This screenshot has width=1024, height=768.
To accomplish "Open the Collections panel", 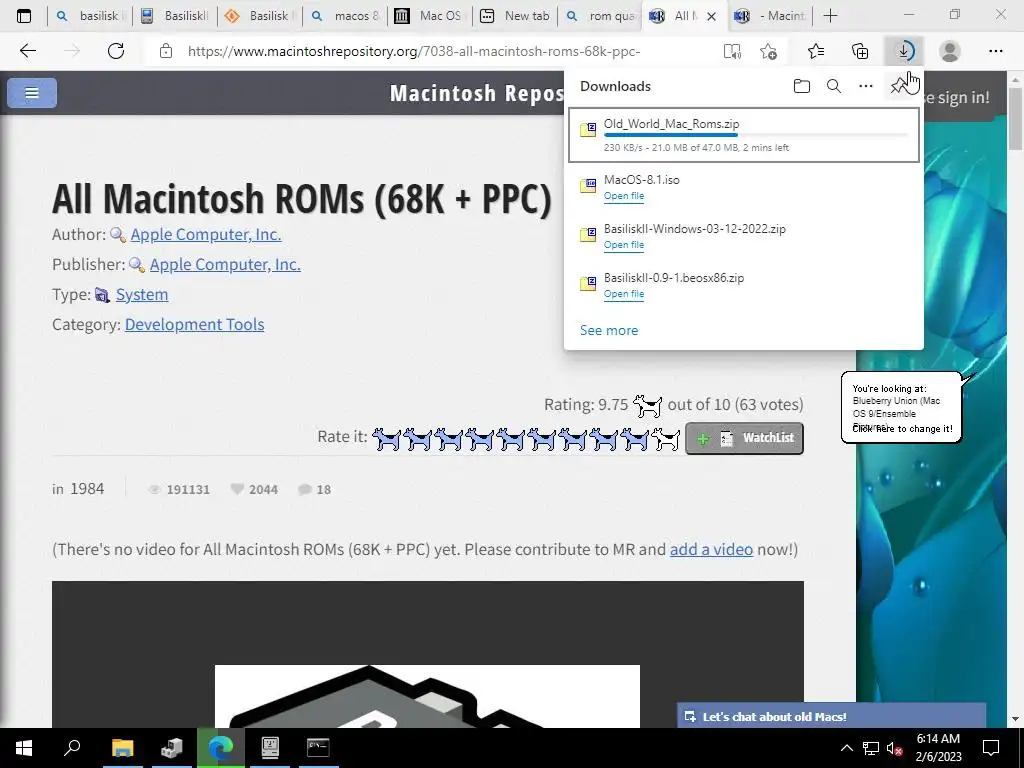I will pos(860,51).
